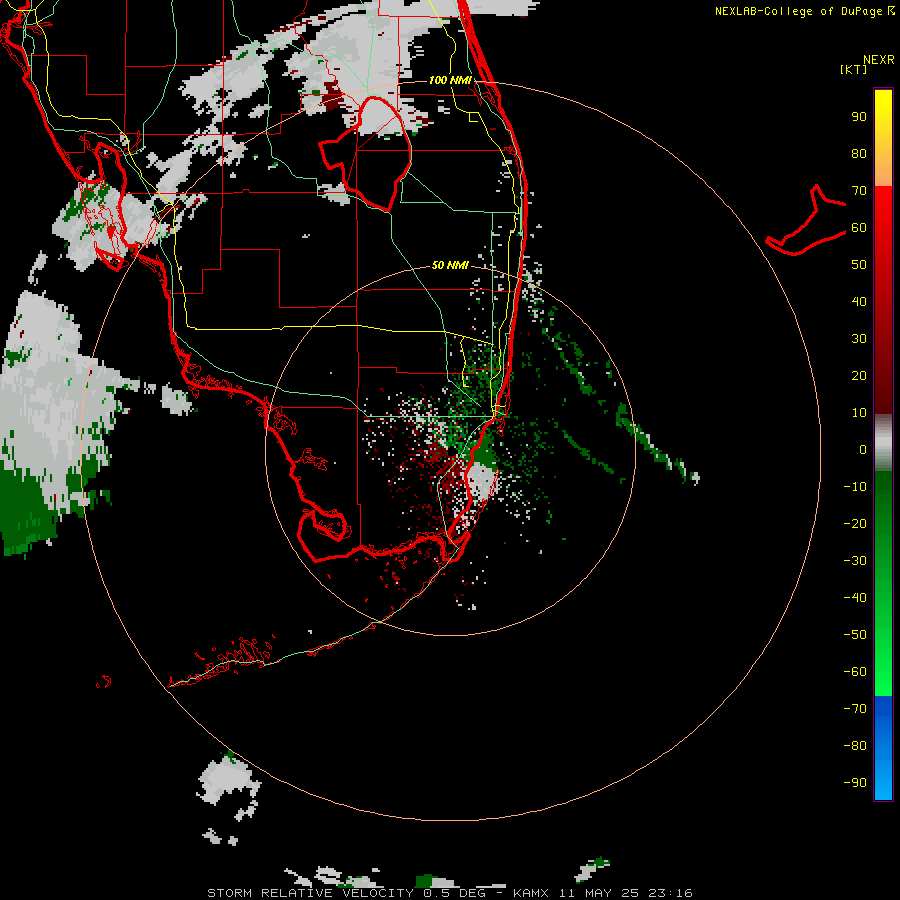900x900 pixels.
Task: Click the 90 knot scale label
Action: tap(859, 117)
